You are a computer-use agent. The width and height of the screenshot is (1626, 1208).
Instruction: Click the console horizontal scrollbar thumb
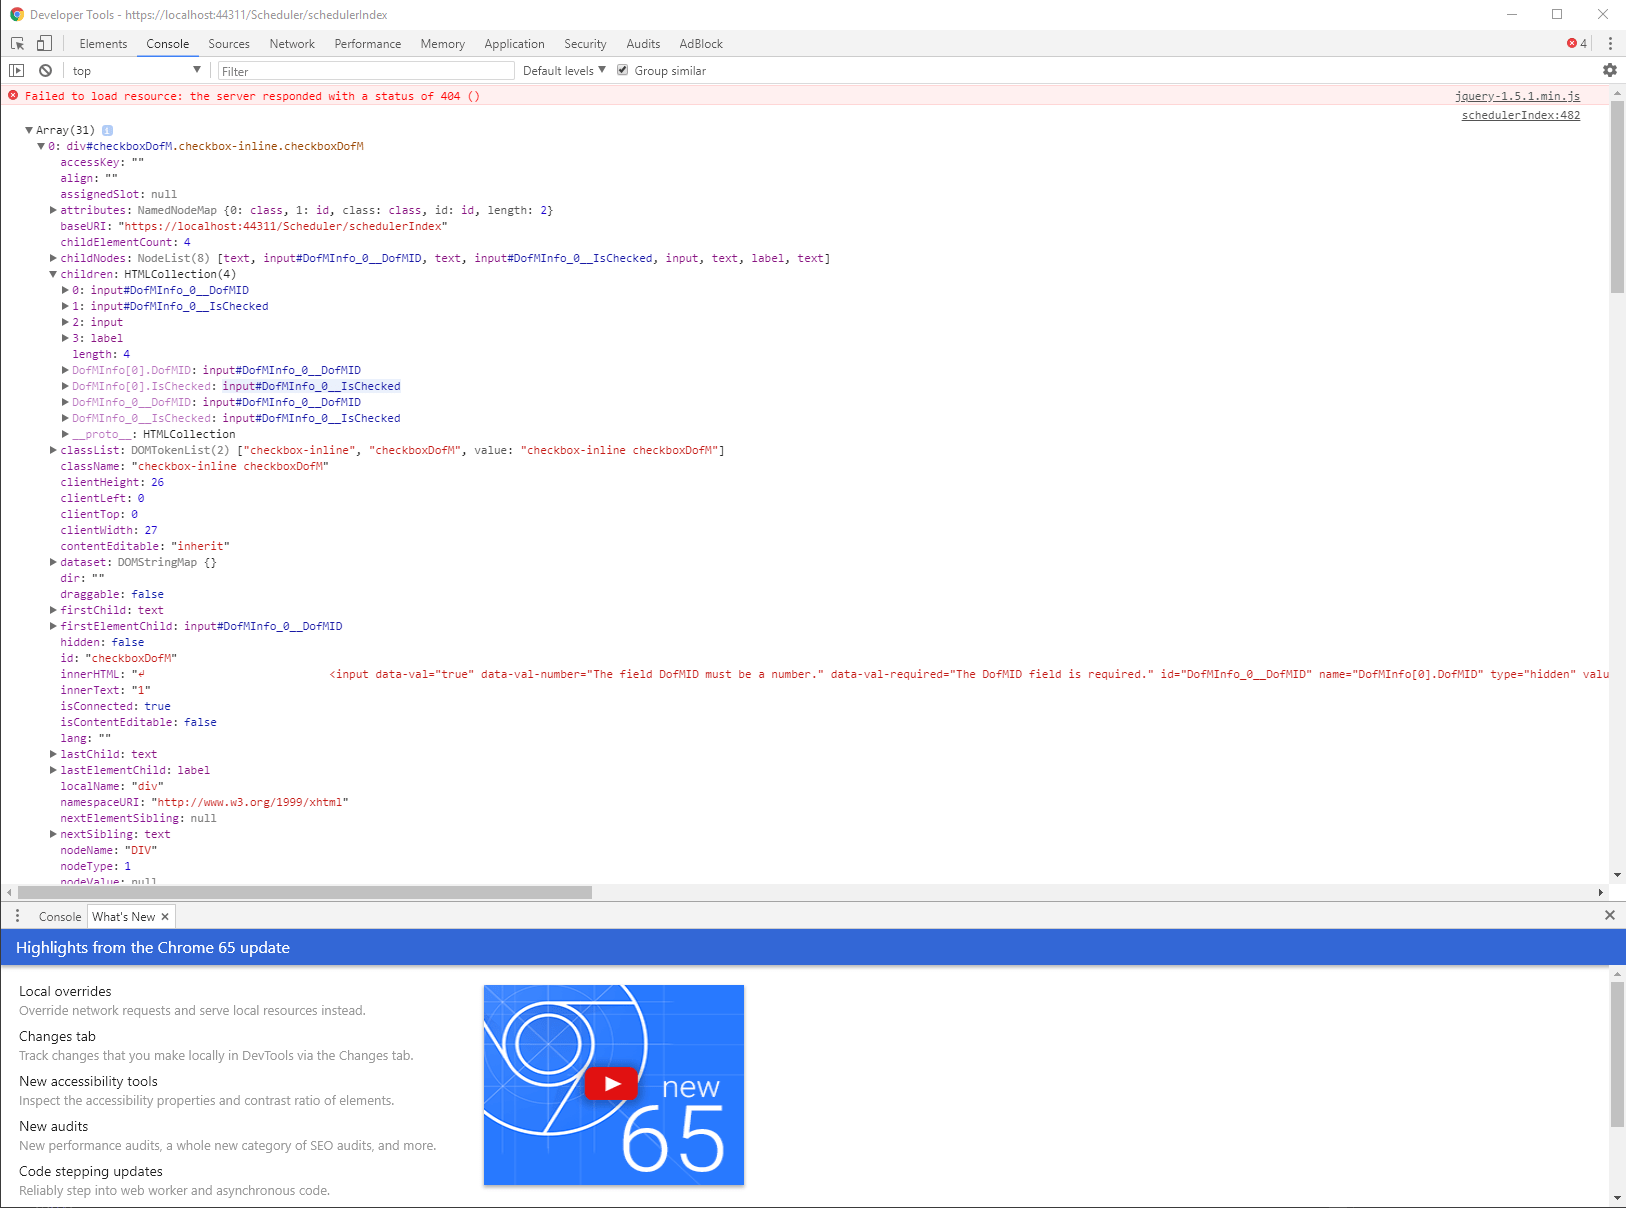305,892
